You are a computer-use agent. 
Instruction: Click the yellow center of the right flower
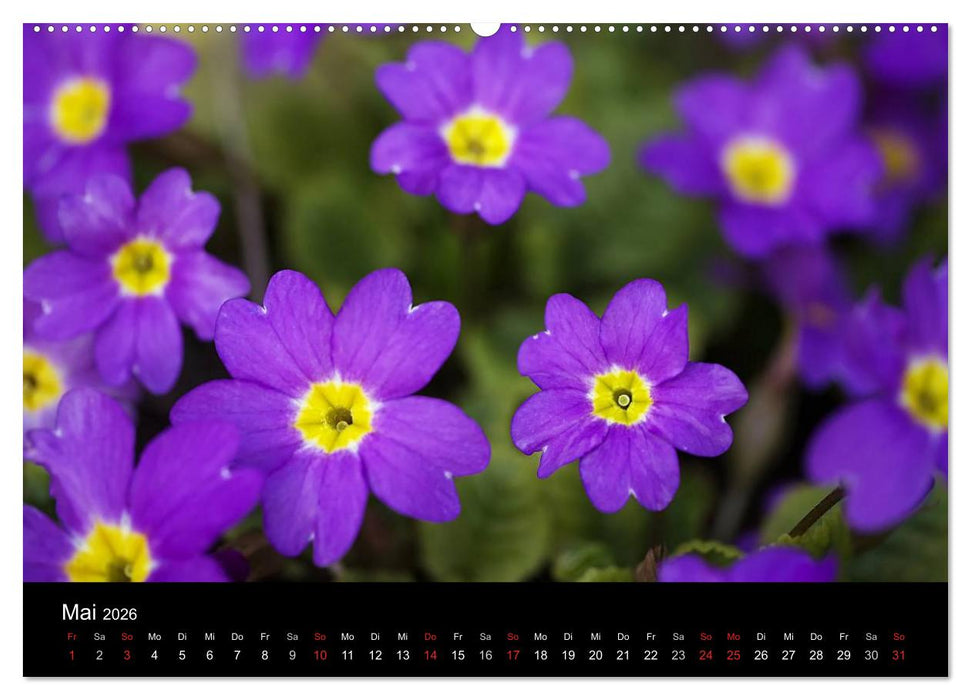624,397
